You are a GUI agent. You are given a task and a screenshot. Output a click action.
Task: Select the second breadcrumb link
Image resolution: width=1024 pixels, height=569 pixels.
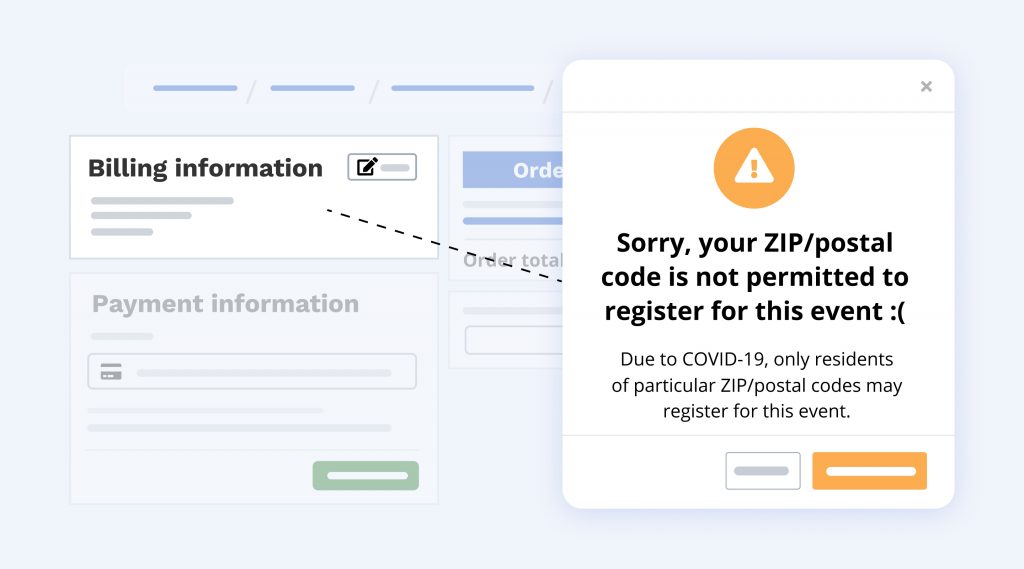tap(312, 88)
